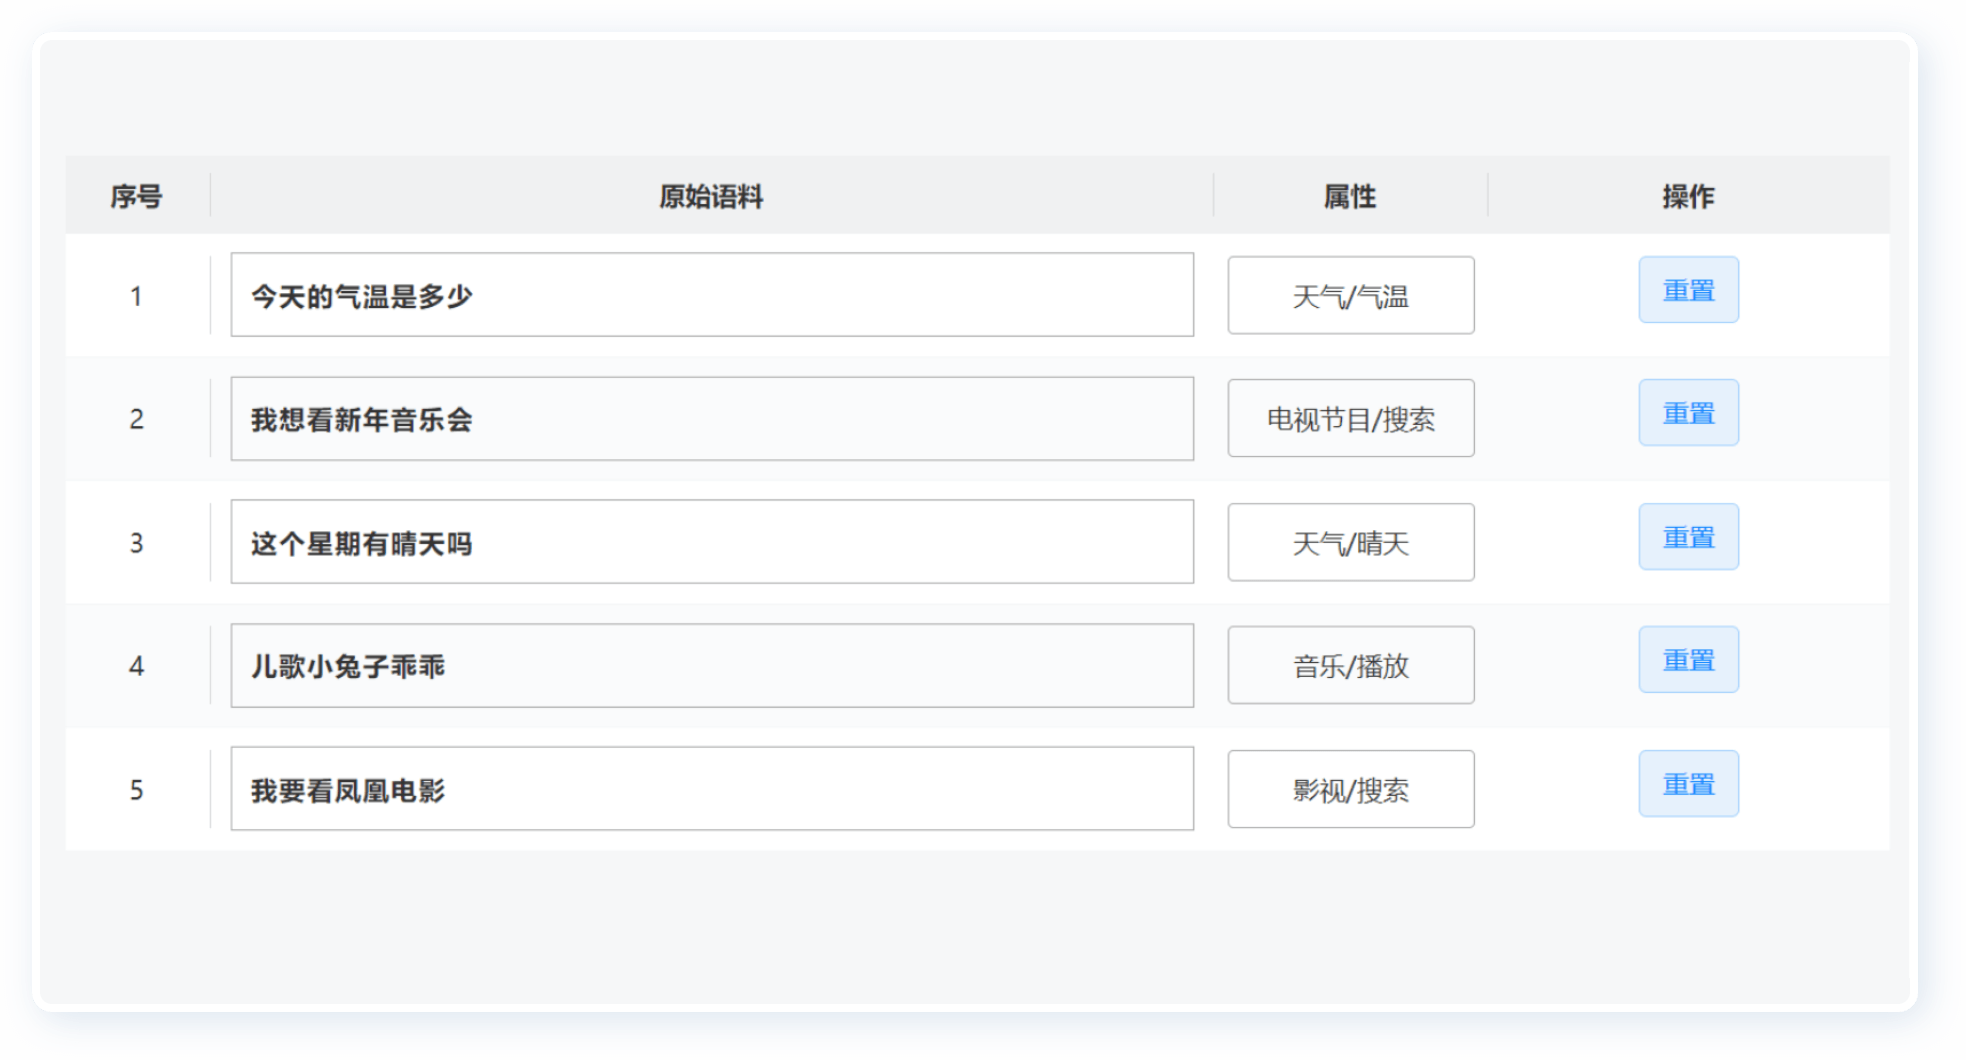Select the 原始语料 column header
Viewport: 1966px width, 1060px height.
tap(711, 196)
